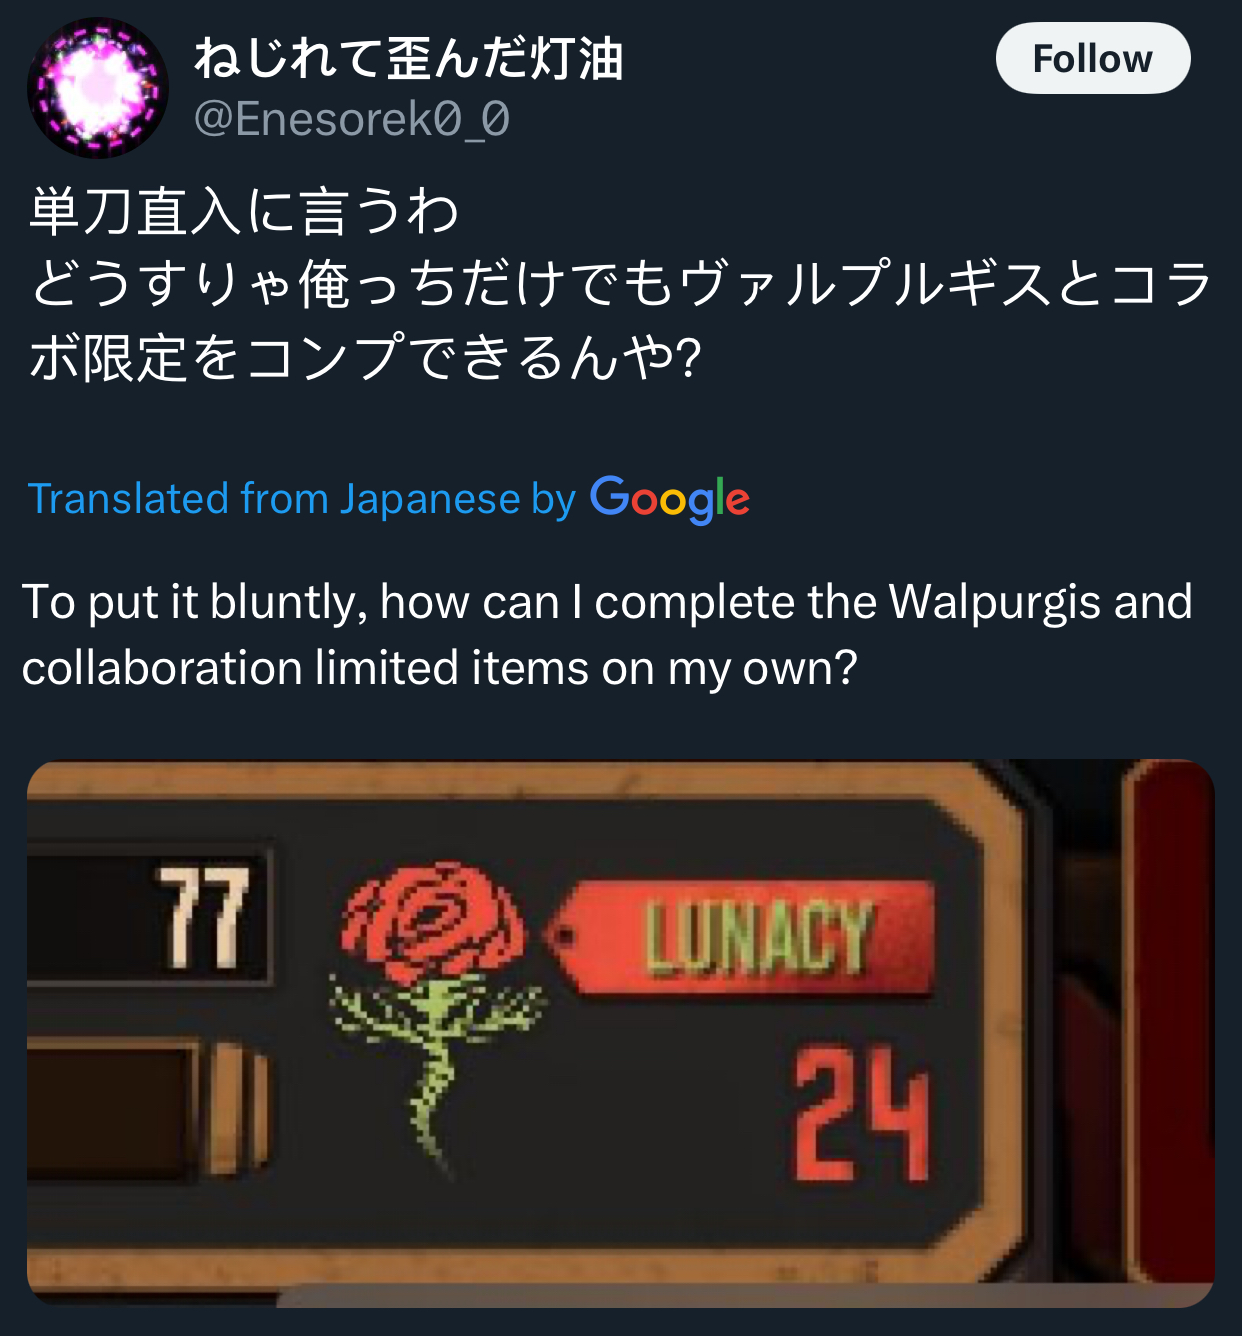The height and width of the screenshot is (1336, 1242).
Task: Select the line 単刀直入に言うわ
Action: point(244,212)
